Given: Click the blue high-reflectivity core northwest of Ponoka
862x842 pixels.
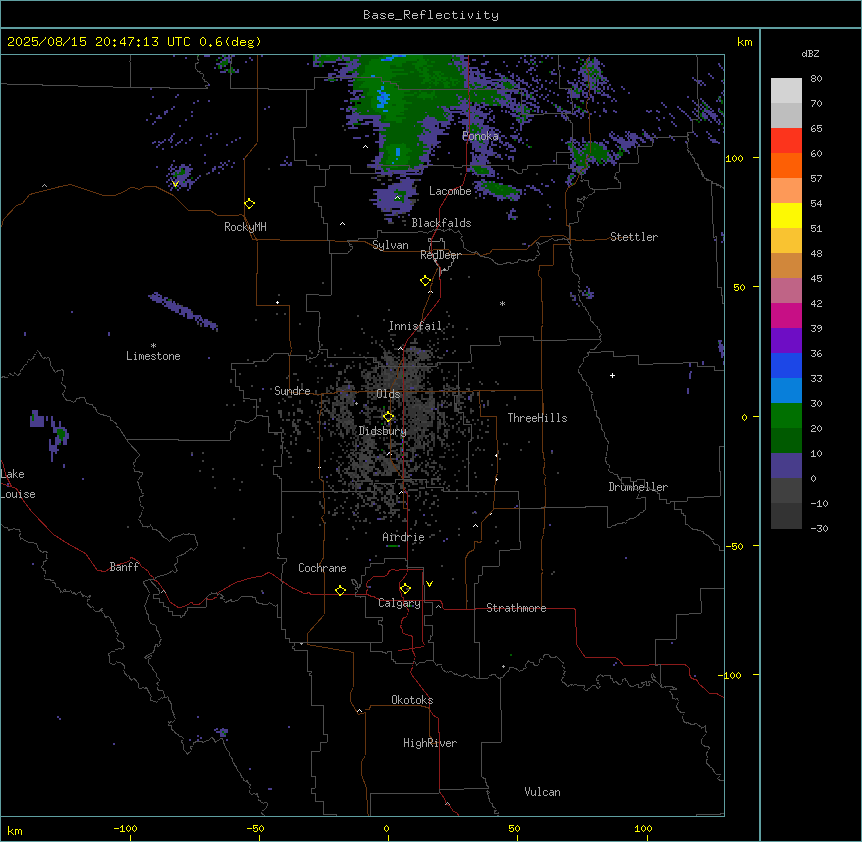Looking at the screenshot, I should (x=383, y=97).
